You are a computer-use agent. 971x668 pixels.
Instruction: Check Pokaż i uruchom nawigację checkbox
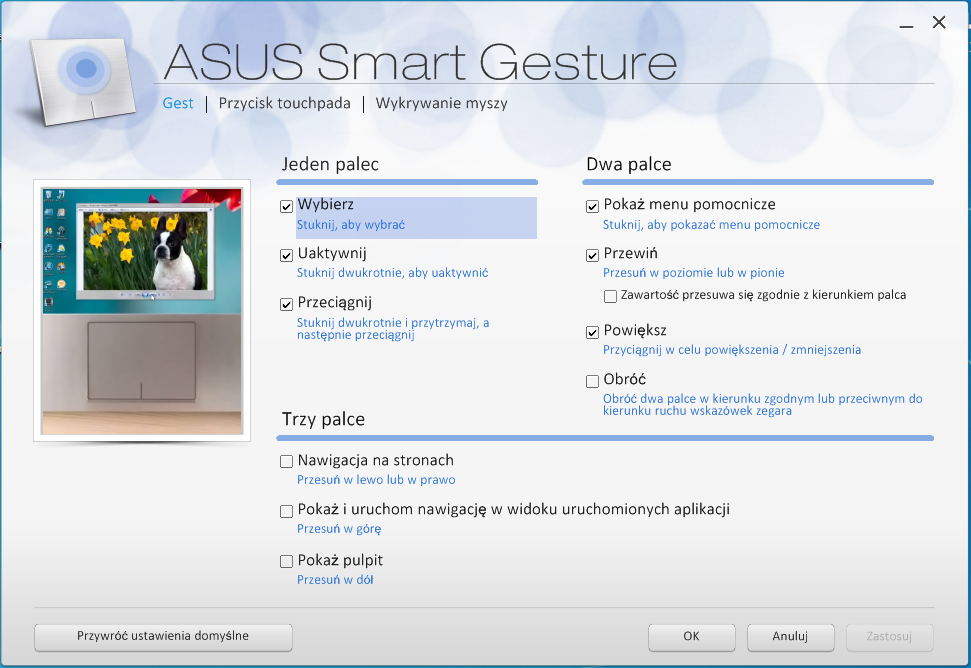pyautogui.click(x=286, y=511)
